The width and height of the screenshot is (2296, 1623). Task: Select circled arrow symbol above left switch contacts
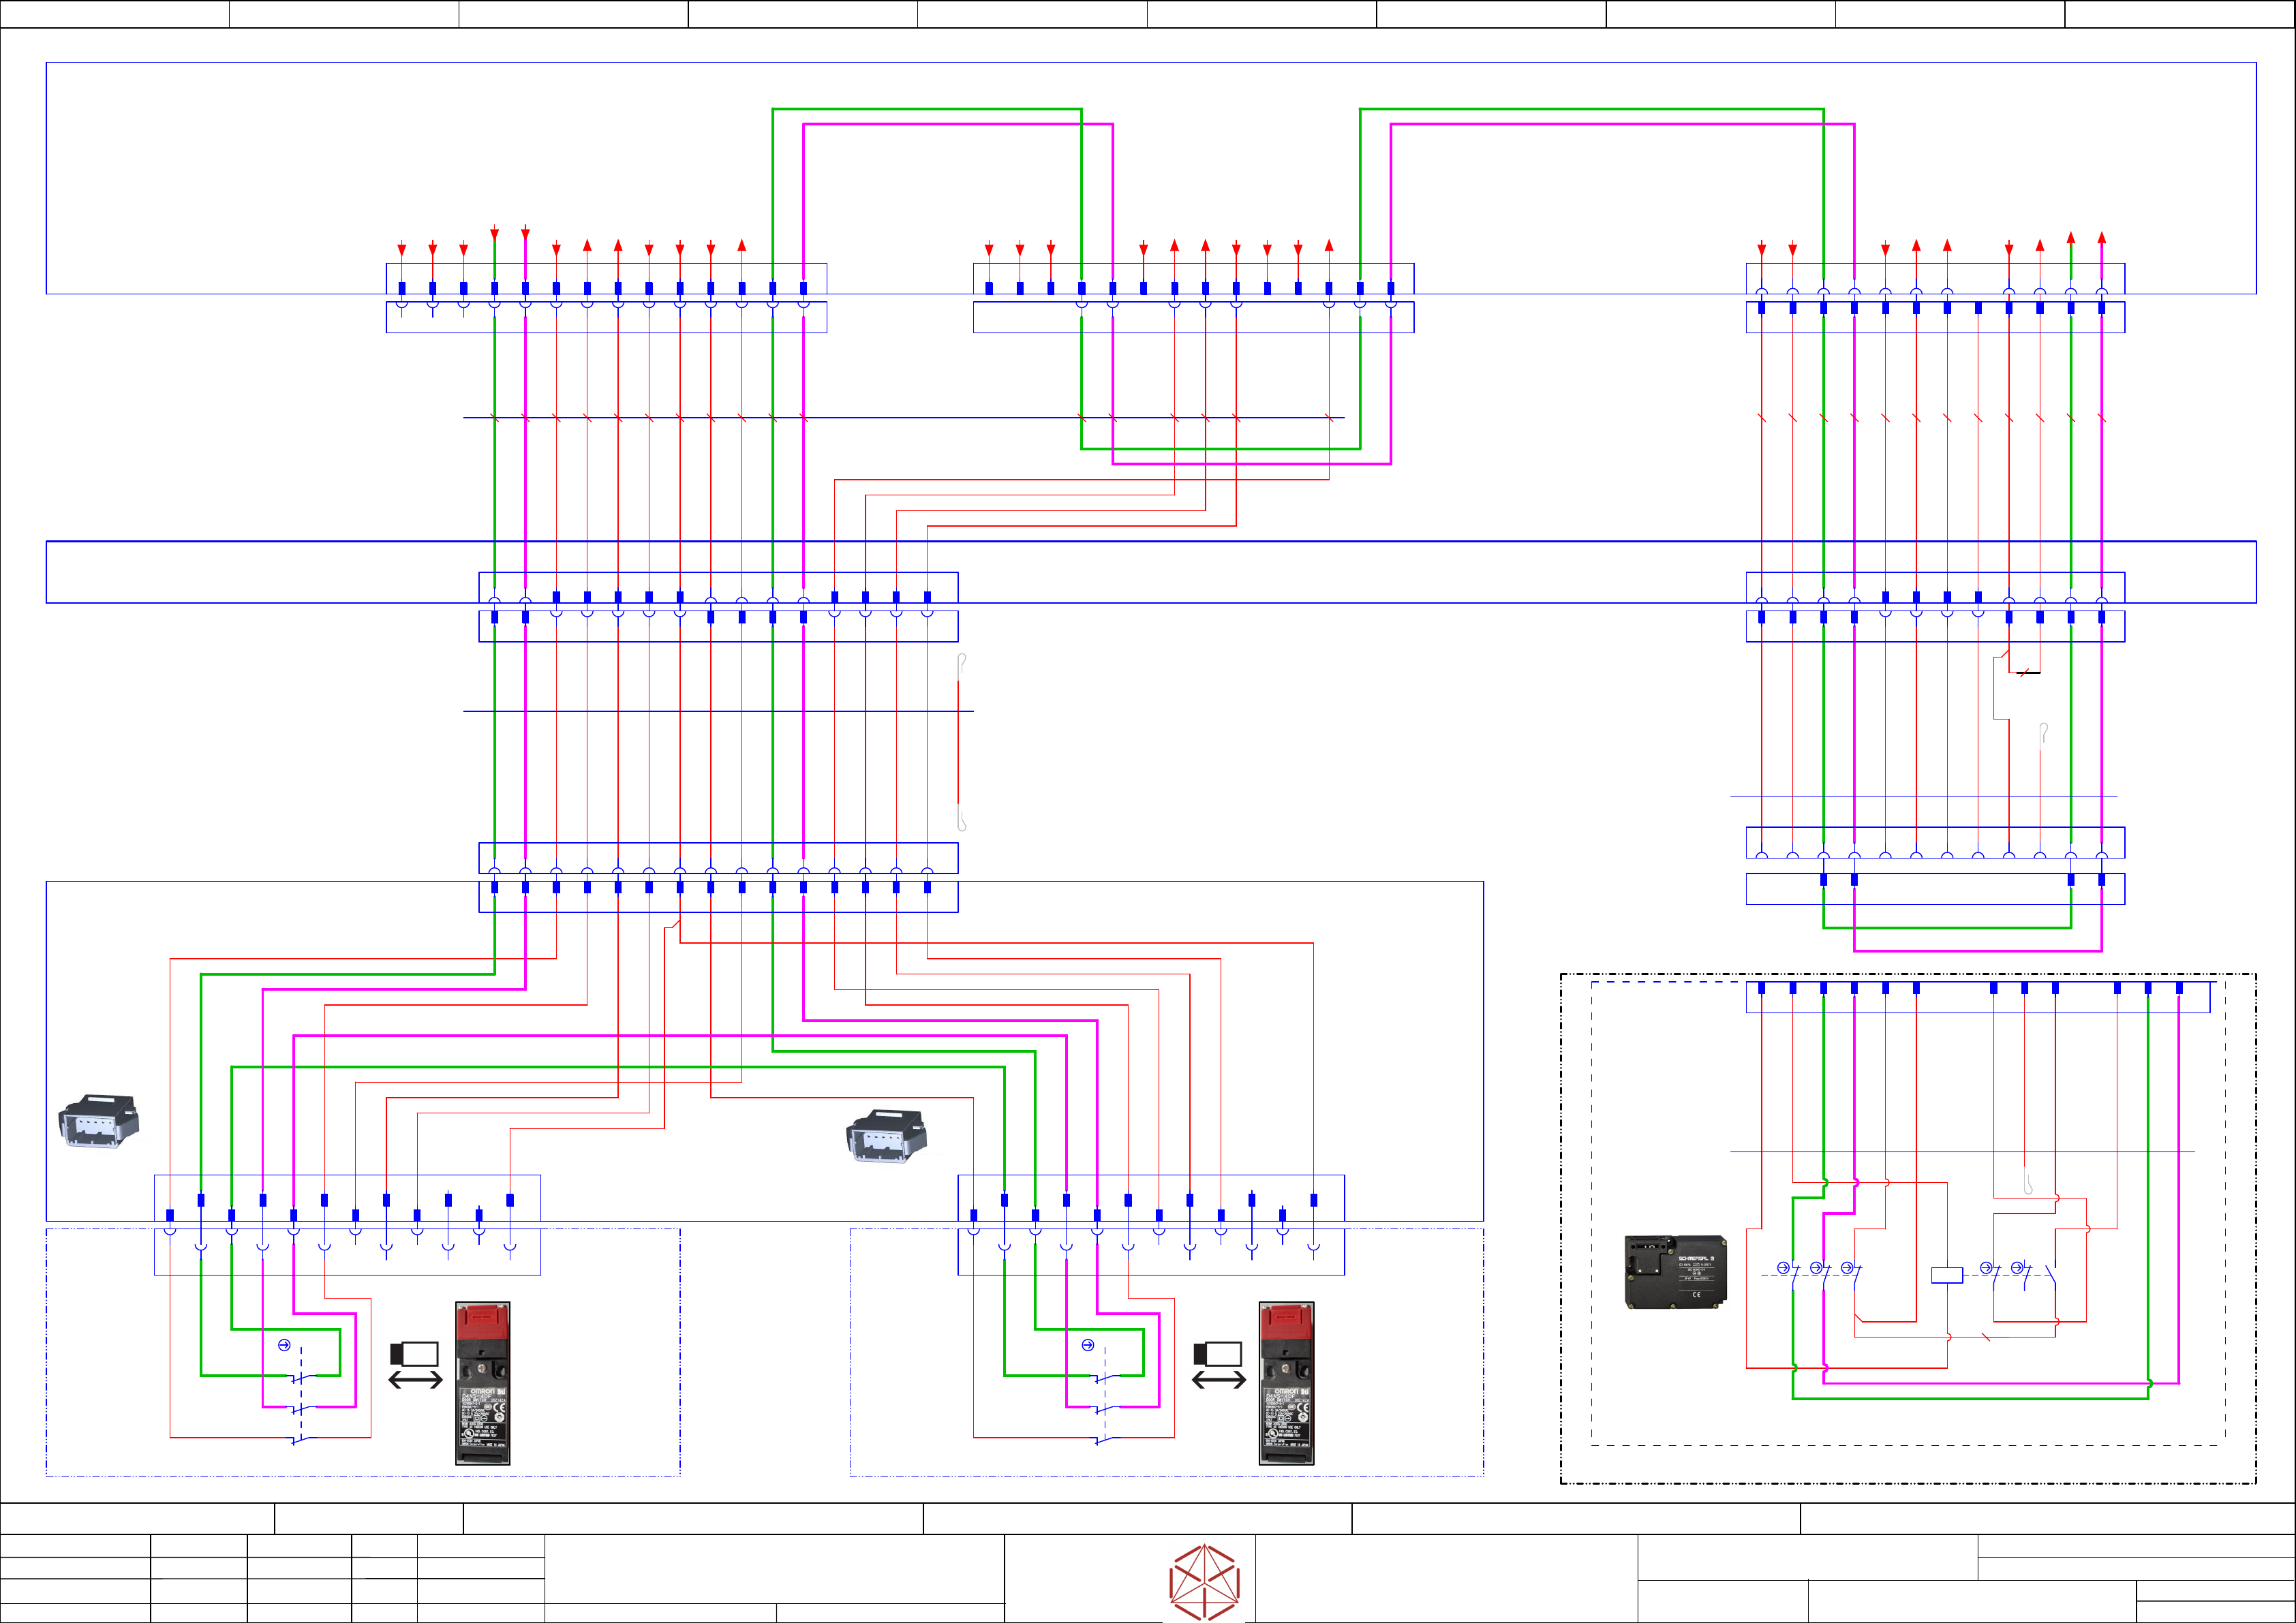point(284,1345)
